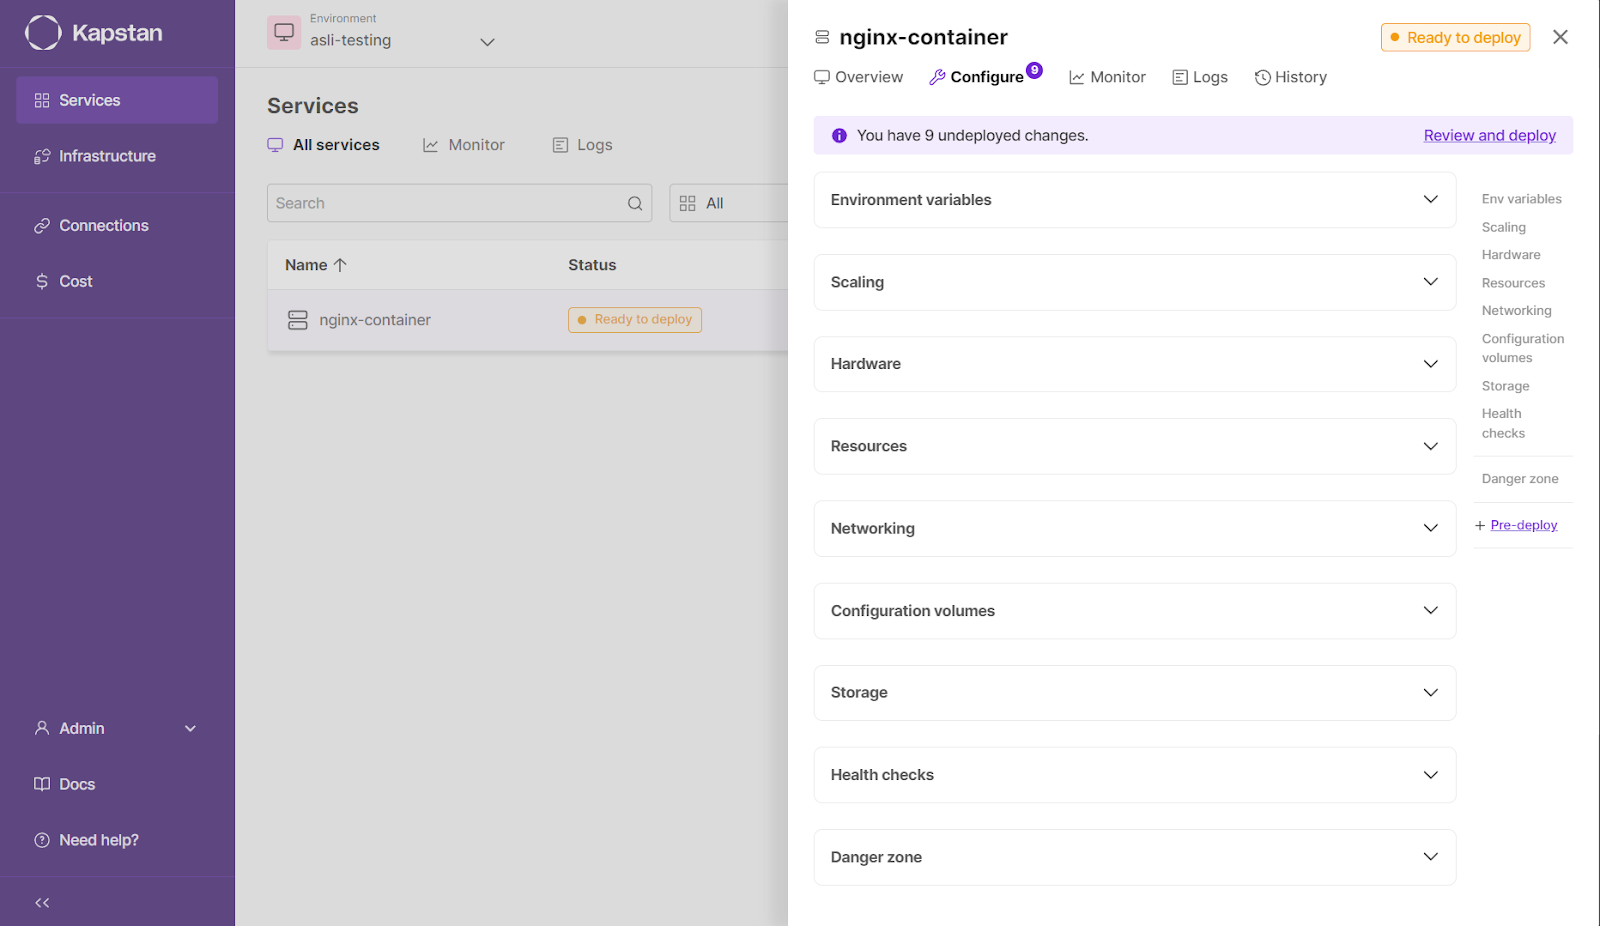Switch to Services Logs tab

[x=583, y=145]
